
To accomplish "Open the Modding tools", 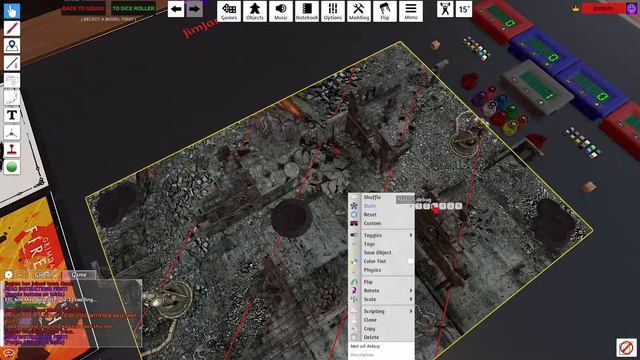I will tap(359, 11).
